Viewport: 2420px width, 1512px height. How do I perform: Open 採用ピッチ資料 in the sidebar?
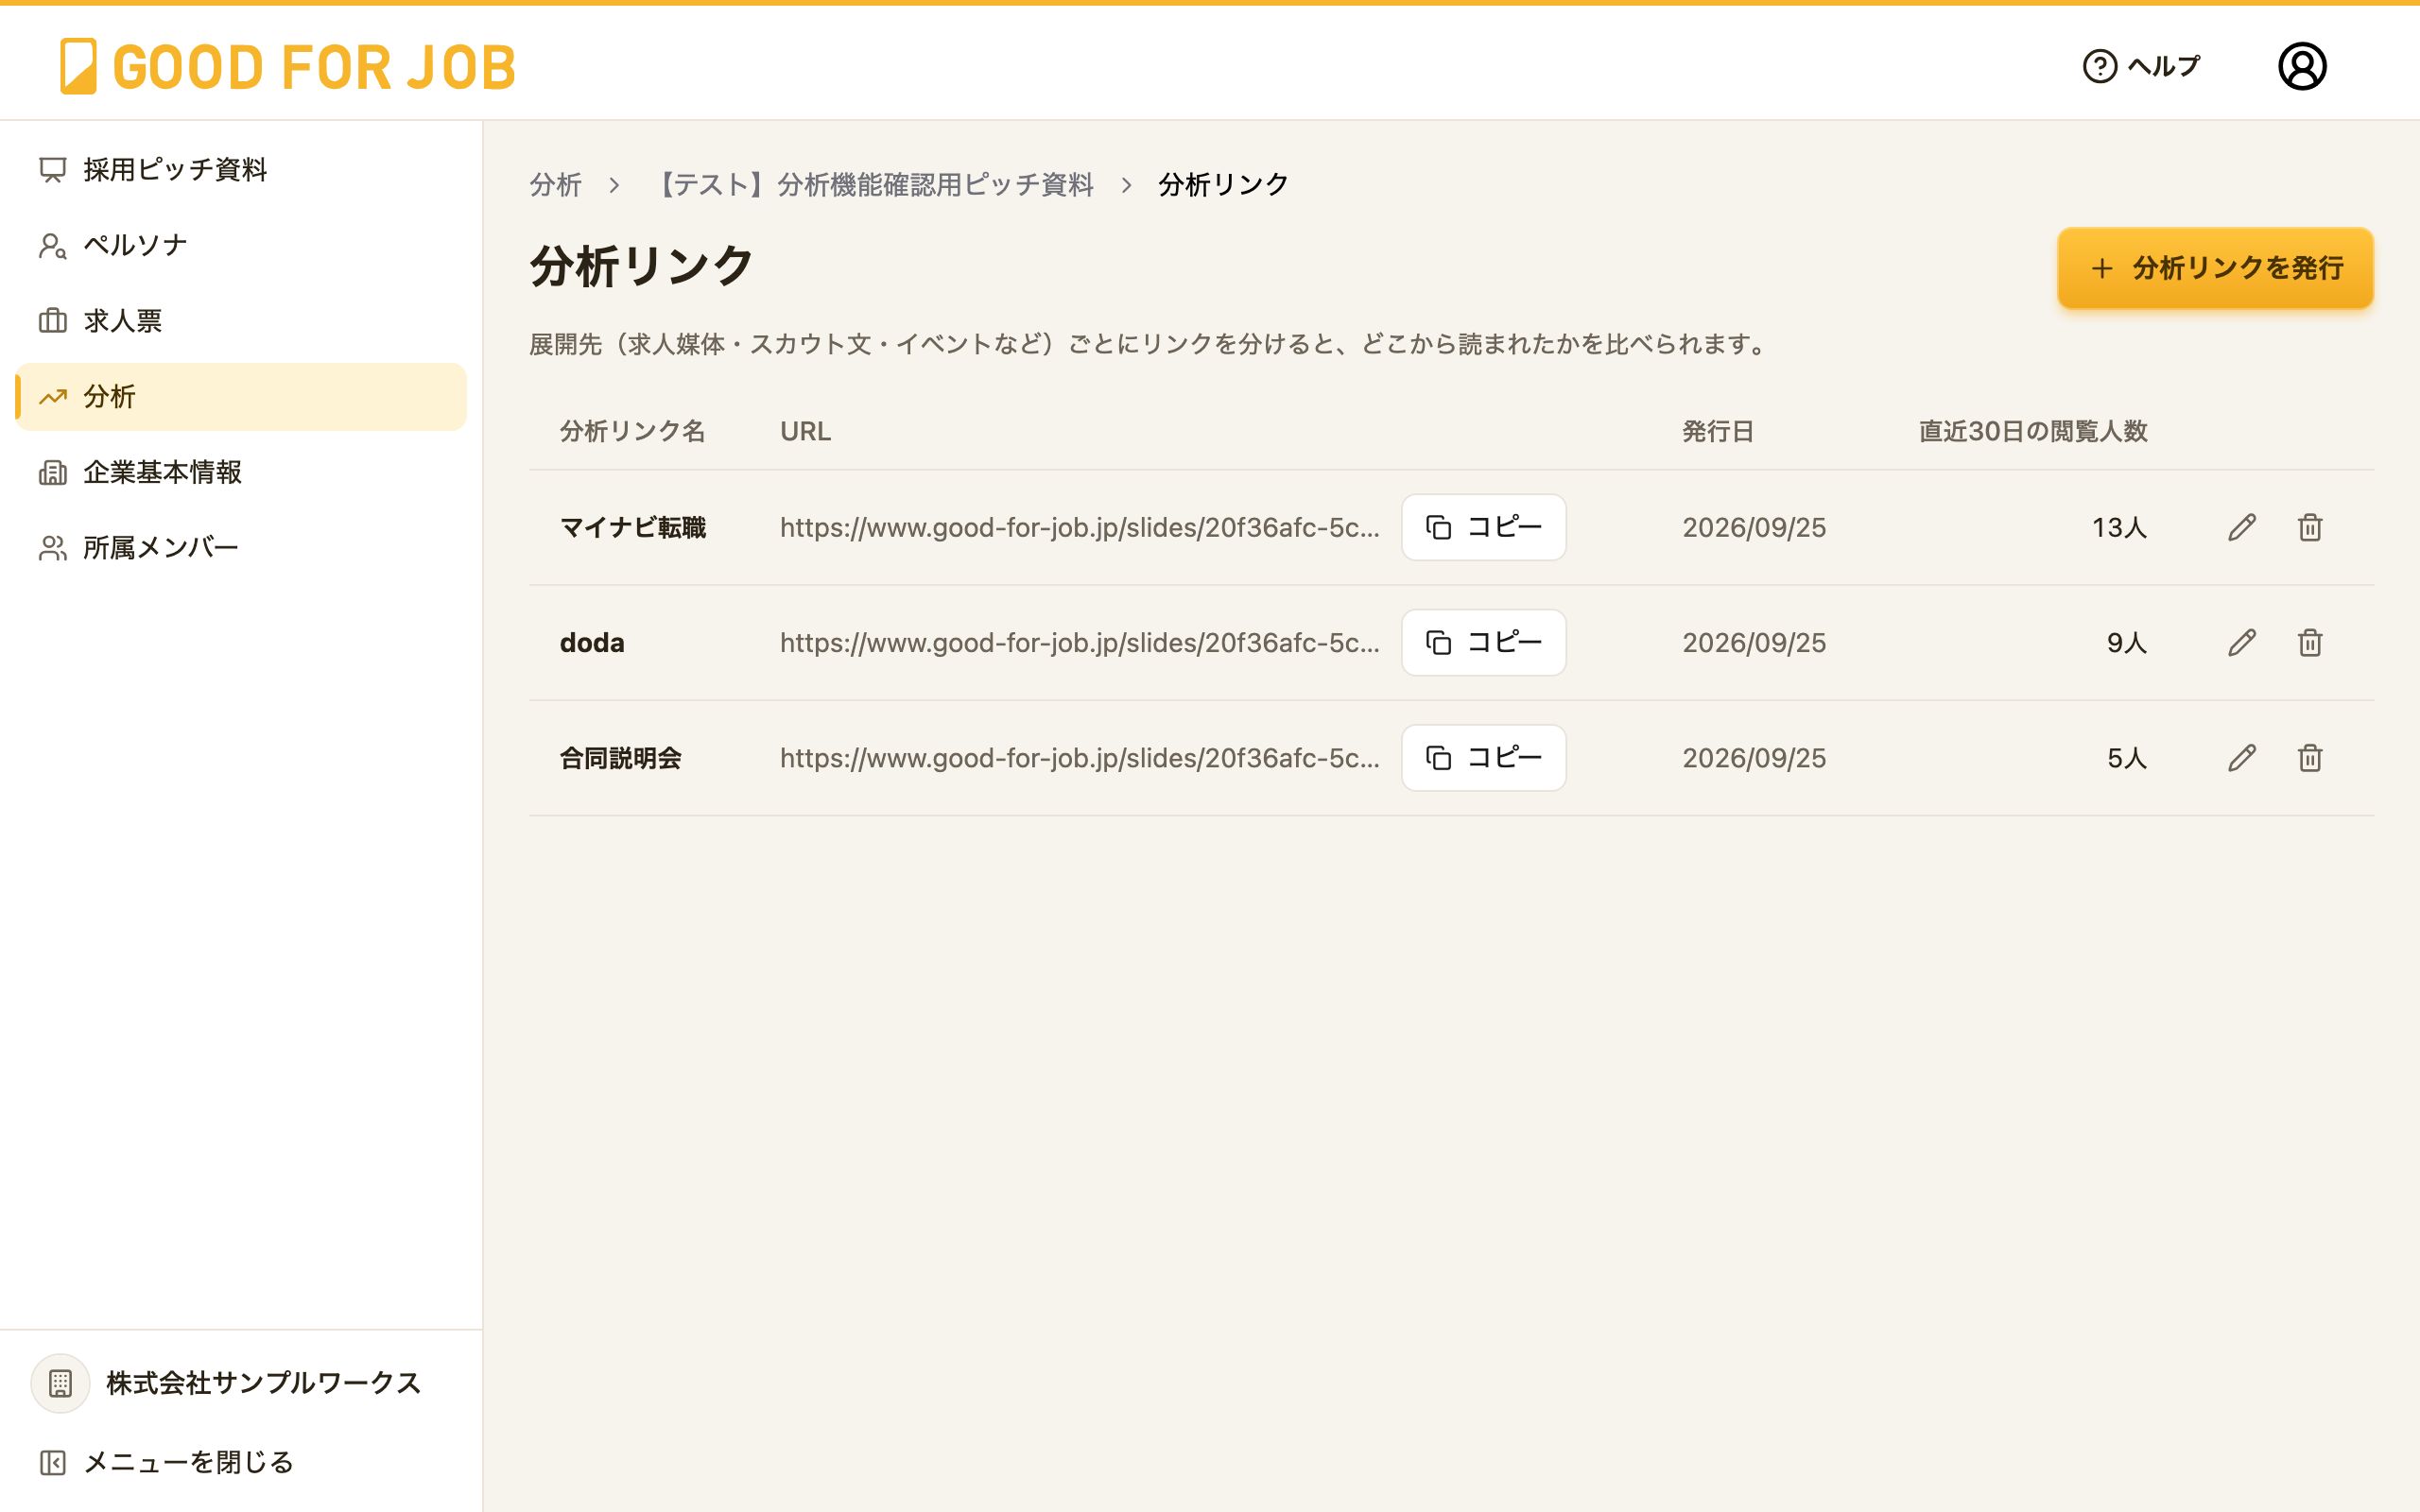coord(241,170)
